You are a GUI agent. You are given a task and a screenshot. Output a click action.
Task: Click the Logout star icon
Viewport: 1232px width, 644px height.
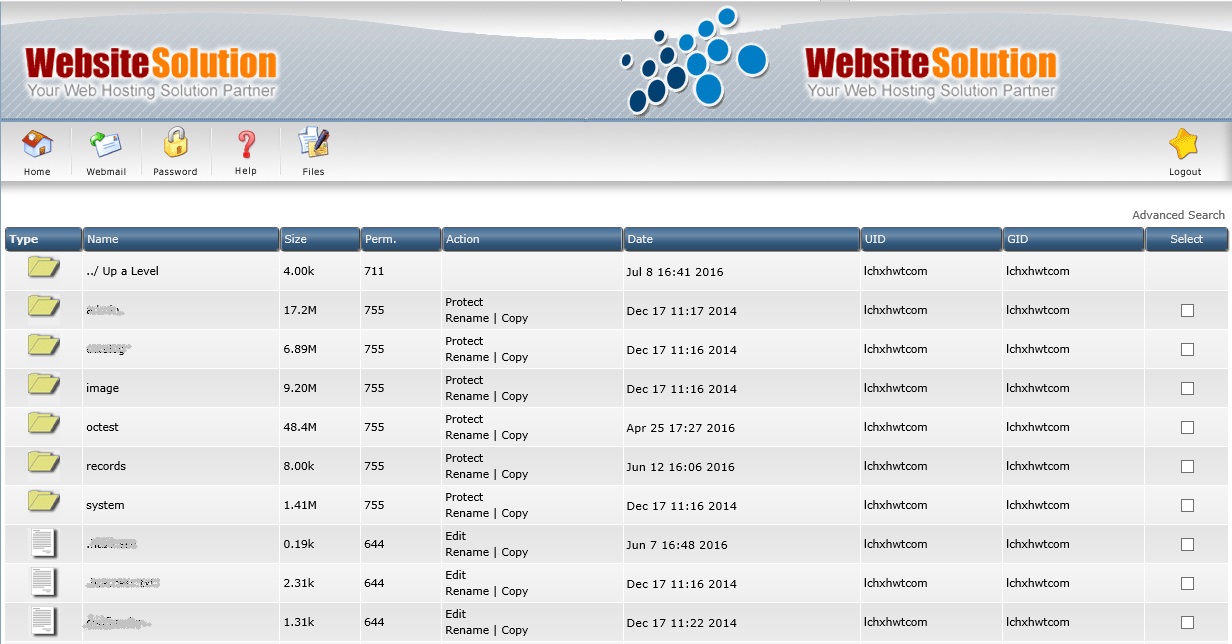[1184, 145]
